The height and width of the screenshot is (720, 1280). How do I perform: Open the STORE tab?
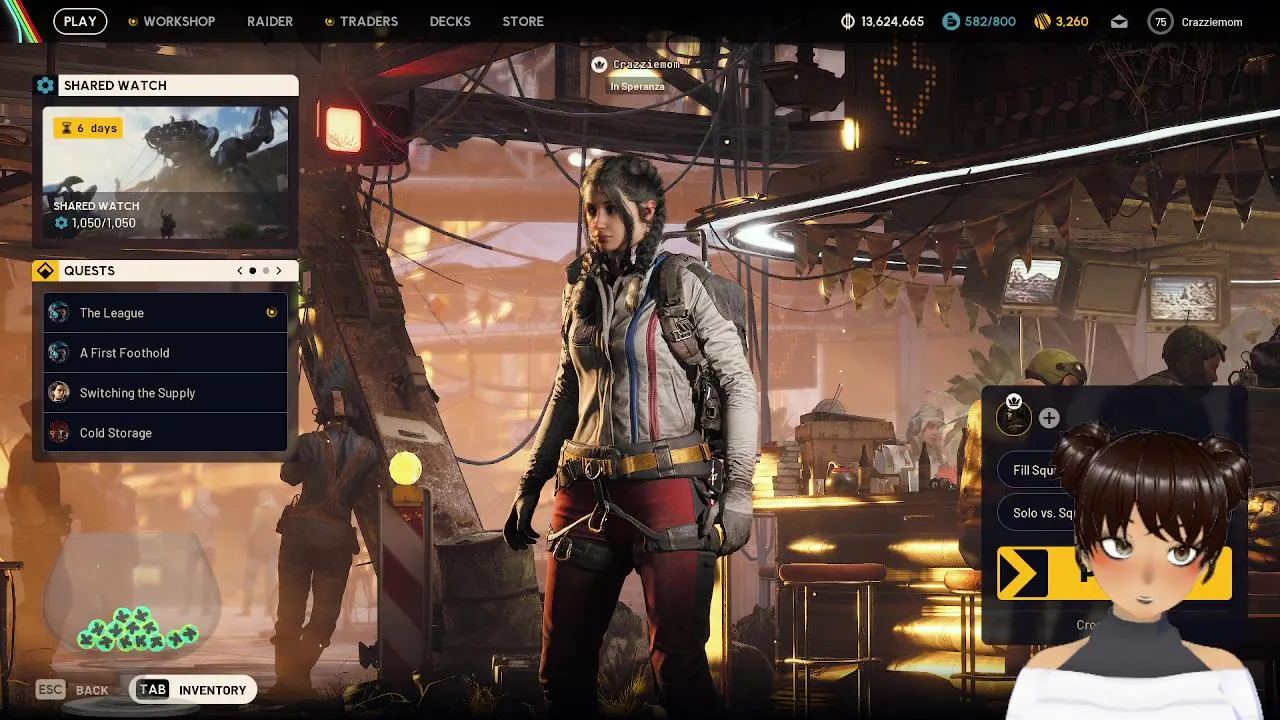click(523, 21)
